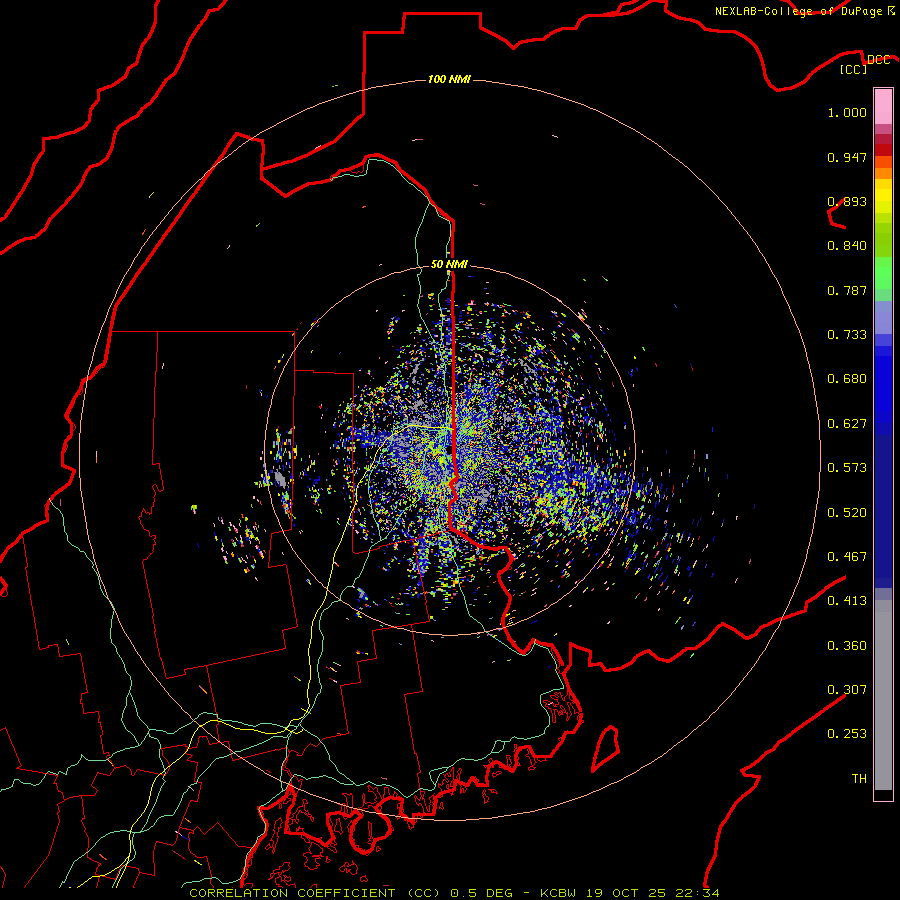The height and width of the screenshot is (900, 900).
Task: Click the TH threshold label
Action: 859,779
